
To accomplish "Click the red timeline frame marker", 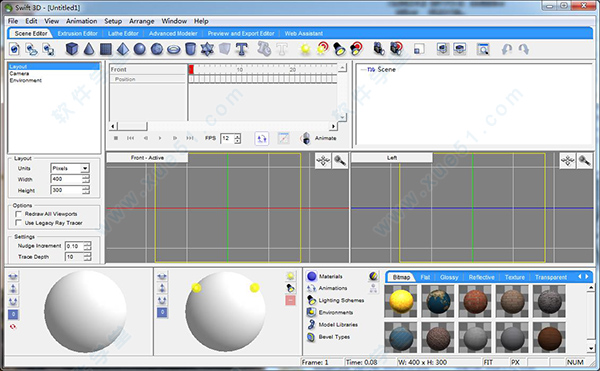I will 191,69.
